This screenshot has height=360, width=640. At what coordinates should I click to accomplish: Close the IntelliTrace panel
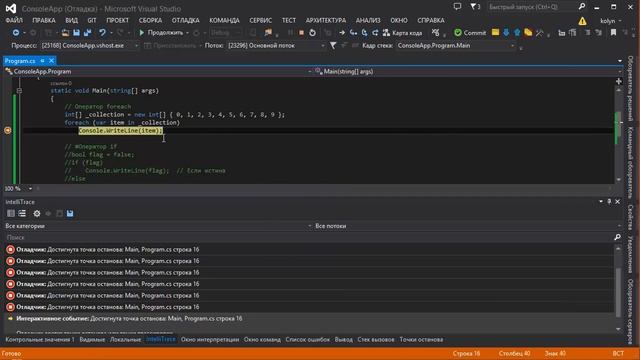(618, 202)
